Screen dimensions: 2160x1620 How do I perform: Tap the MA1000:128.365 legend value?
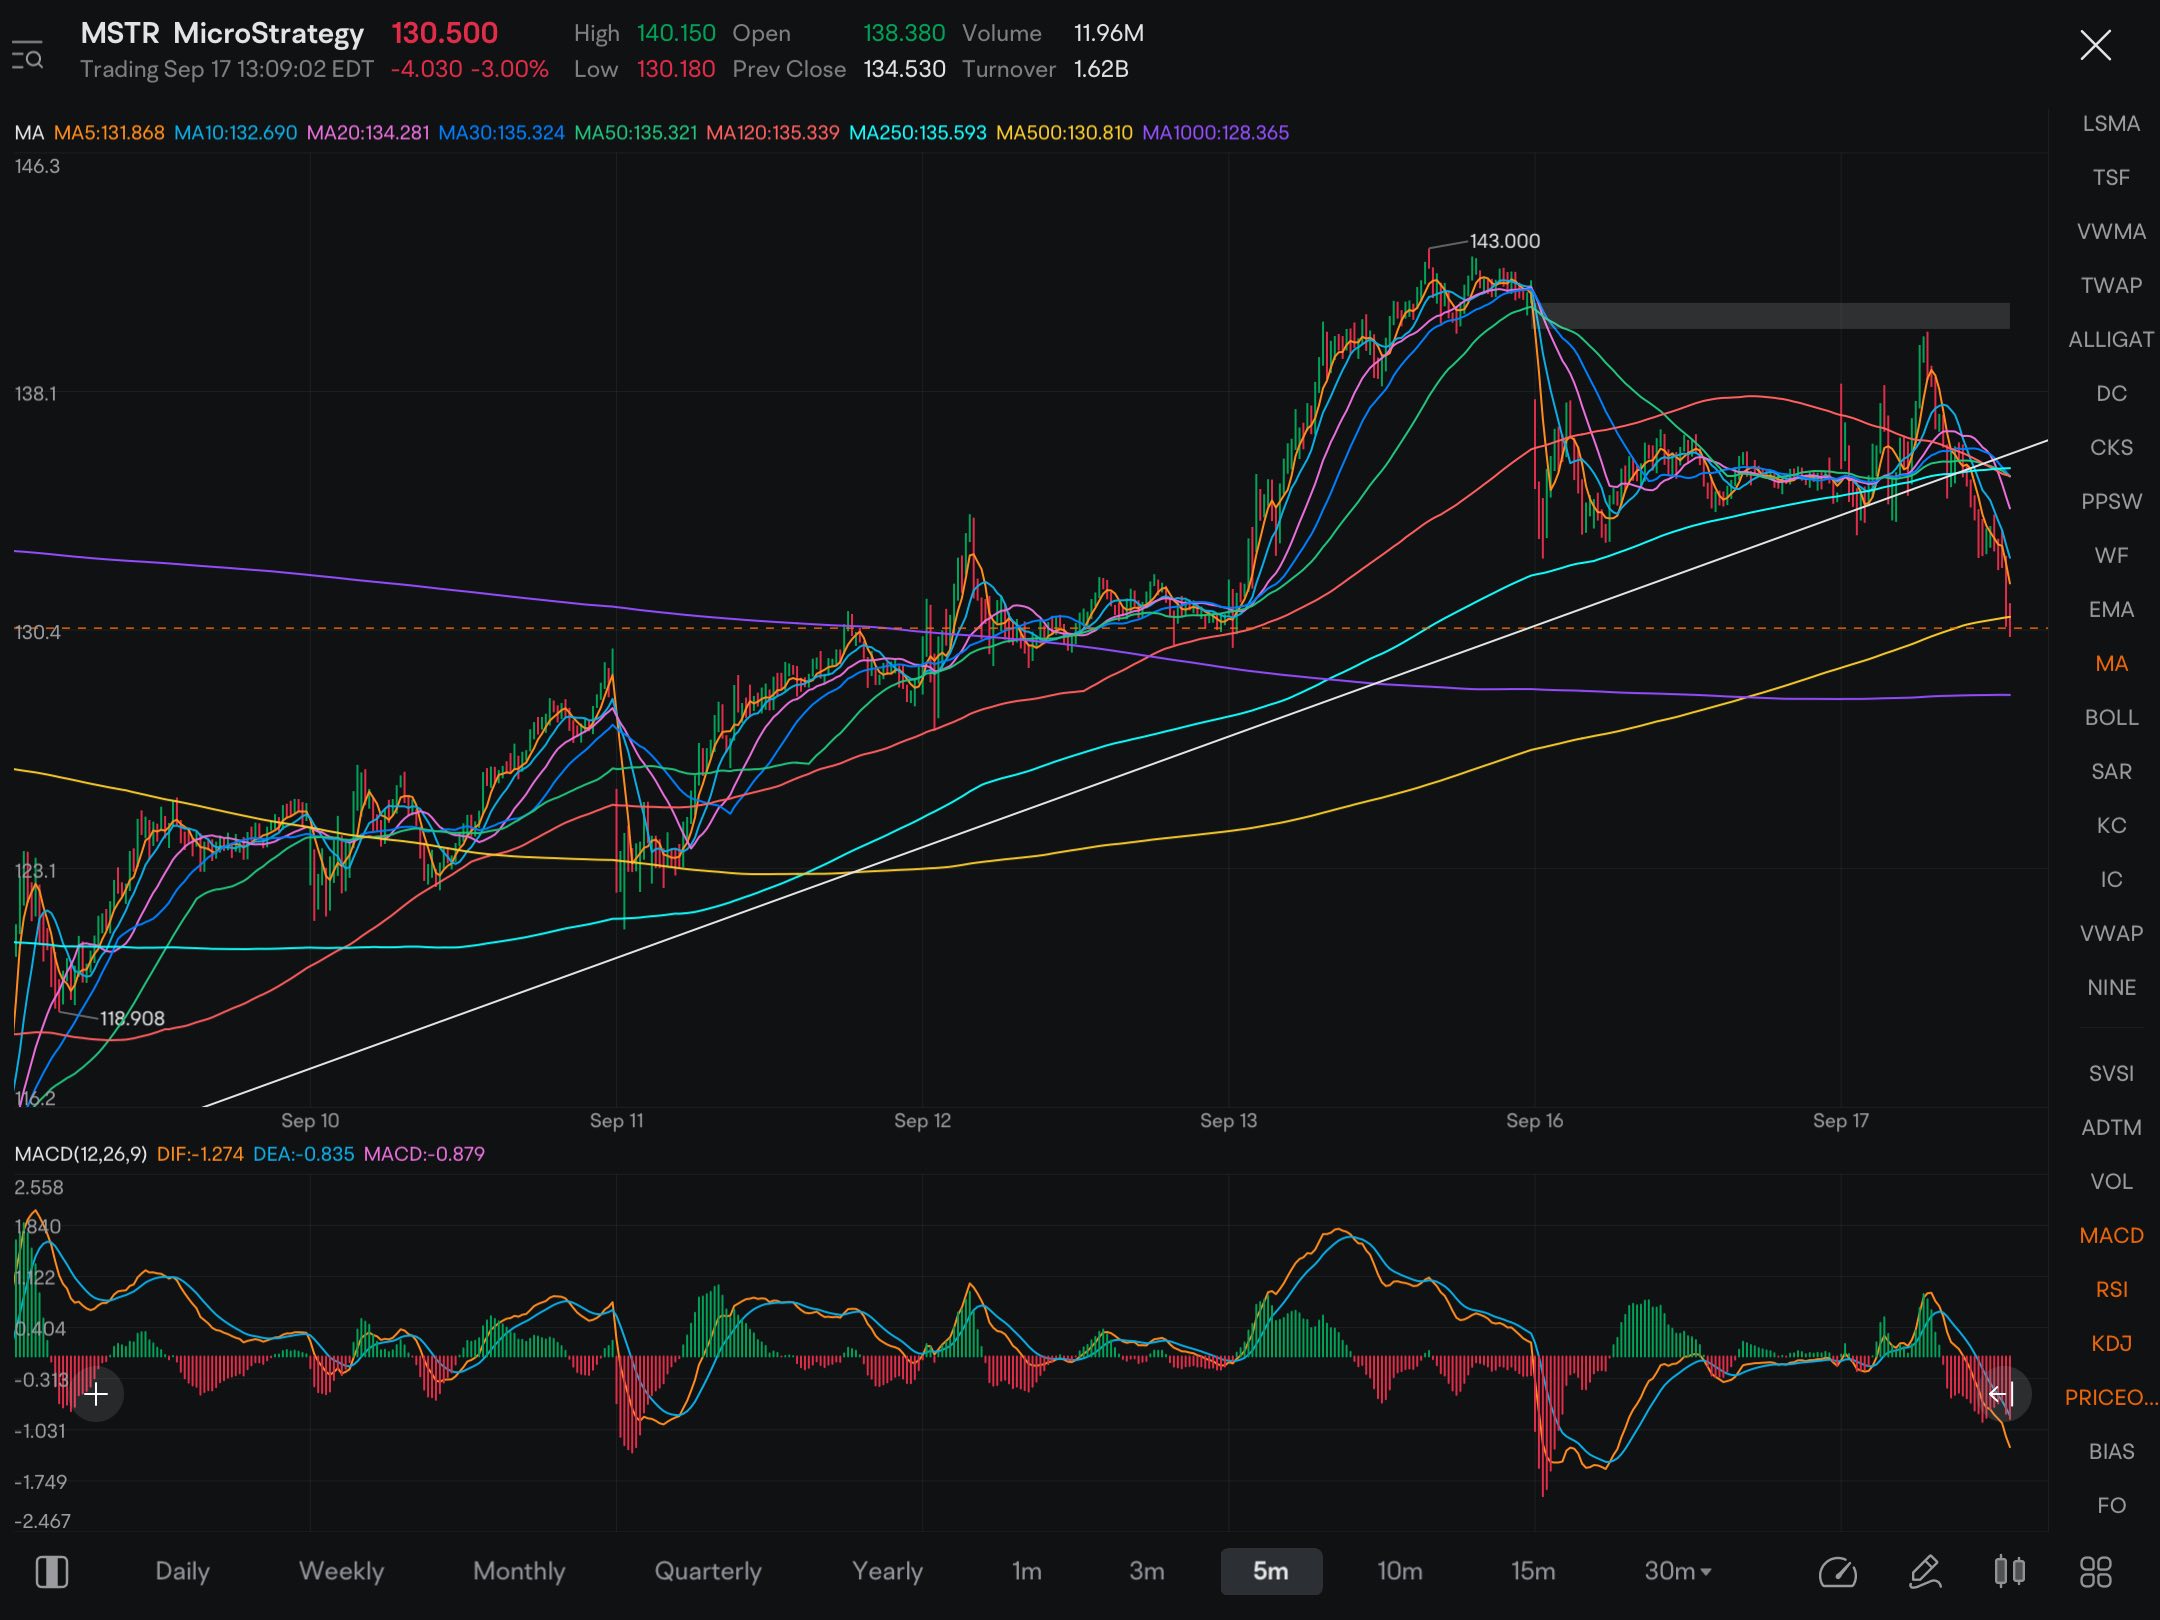pos(1215,133)
